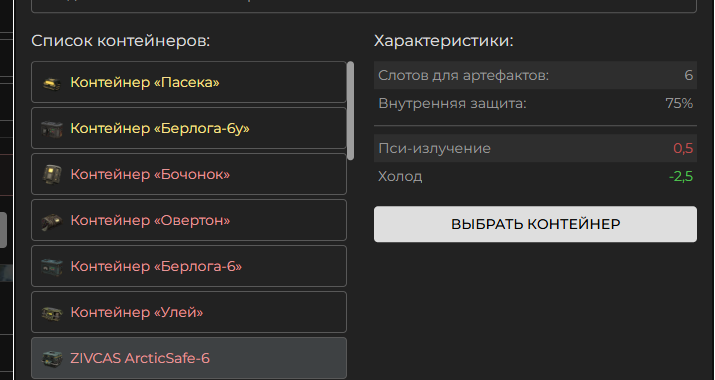Click the «Берлога-6» container icon

52,267
